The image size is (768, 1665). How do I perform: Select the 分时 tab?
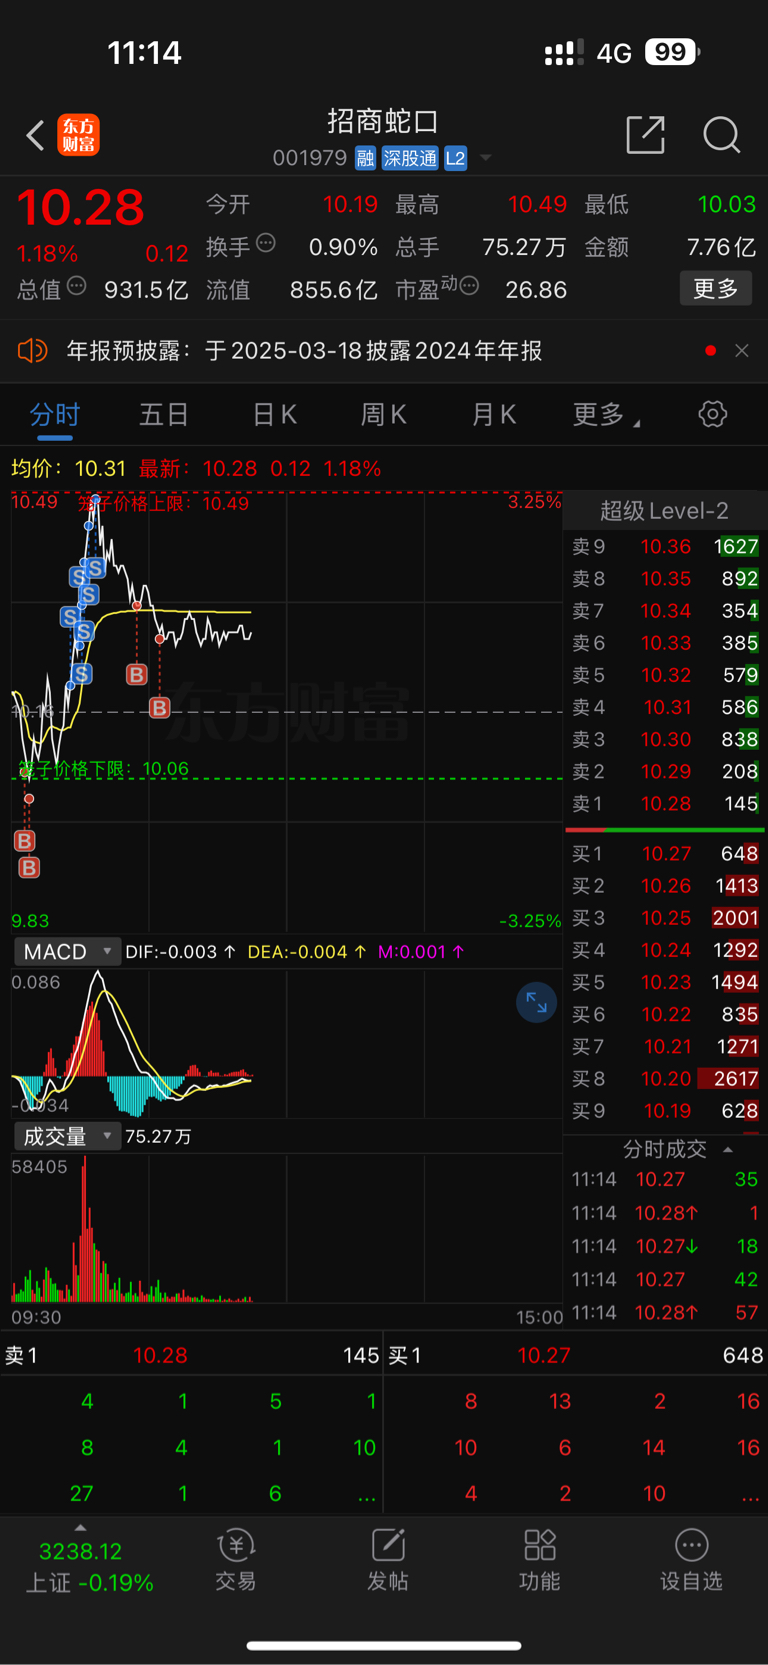click(55, 414)
